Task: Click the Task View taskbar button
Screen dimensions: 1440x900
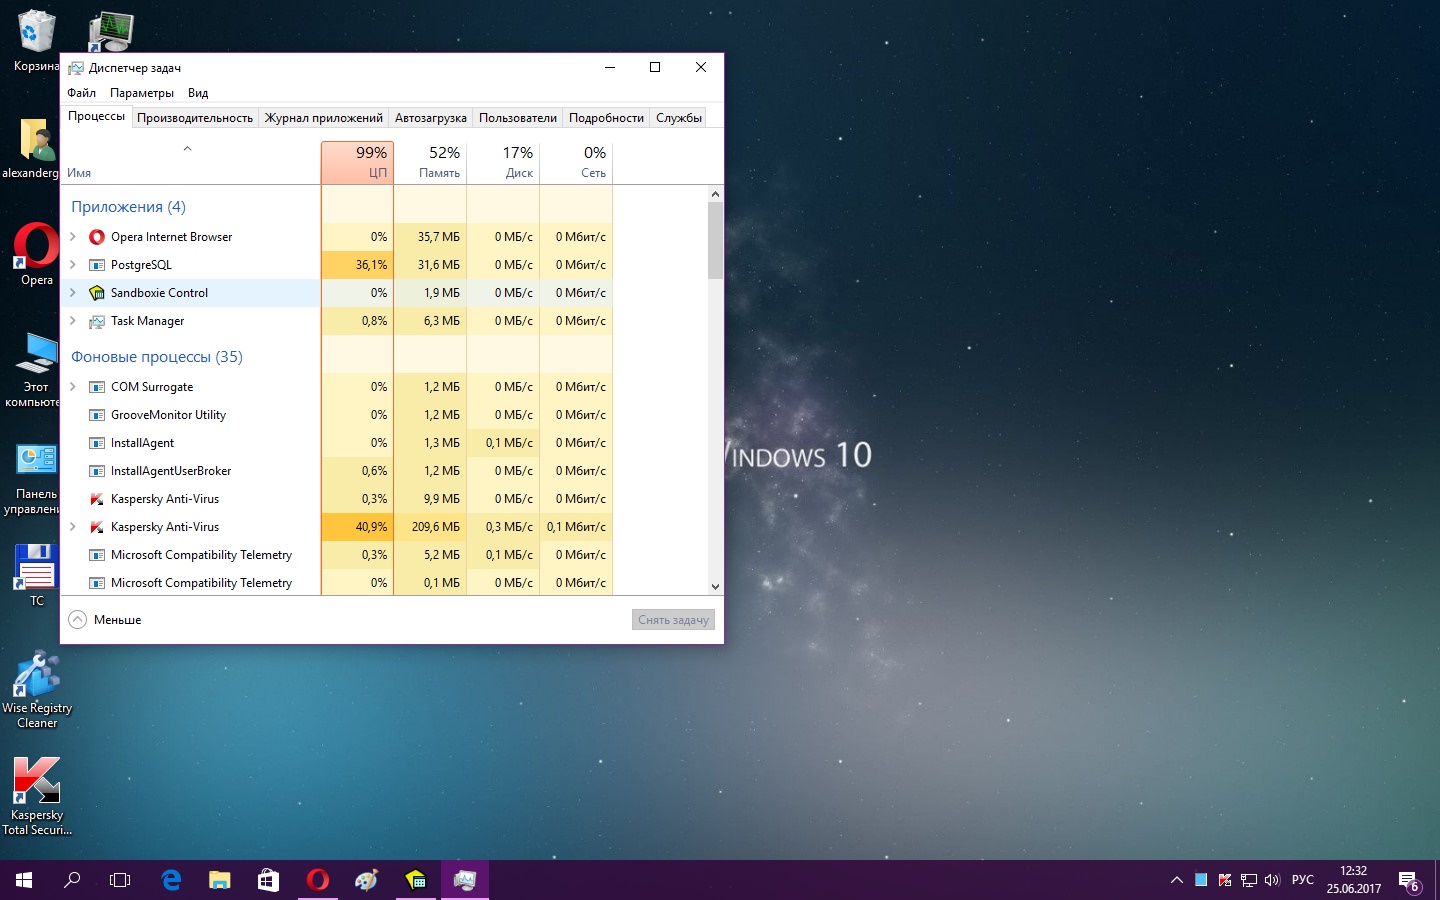Action: tap(120, 880)
